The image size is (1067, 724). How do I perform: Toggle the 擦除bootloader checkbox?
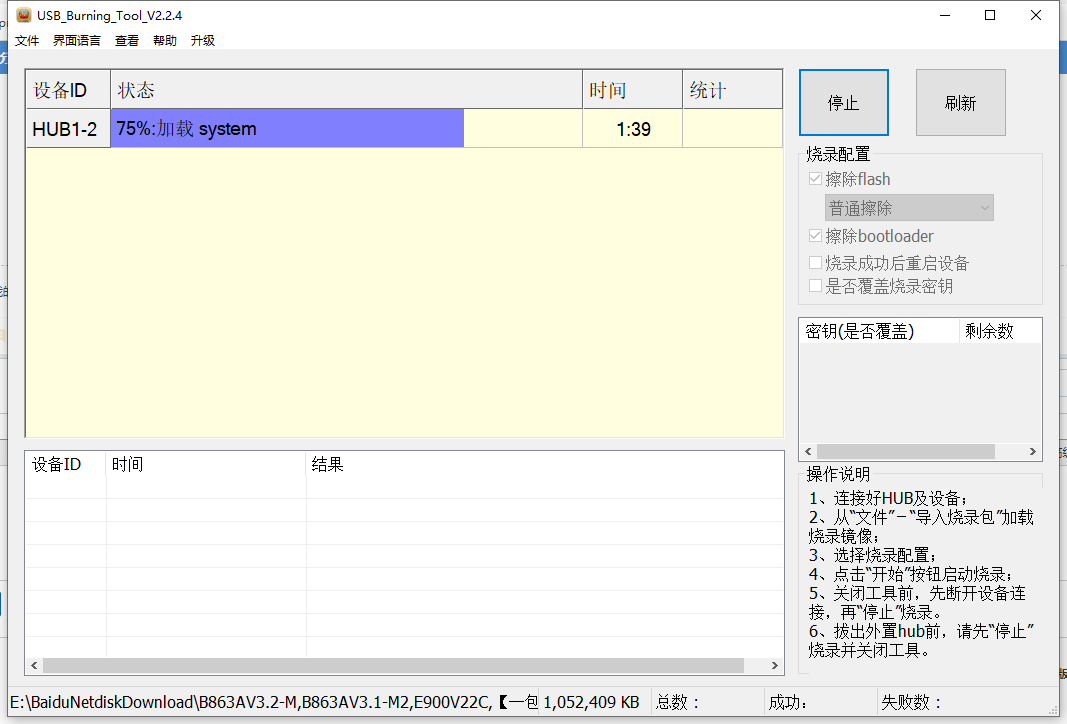tap(815, 236)
